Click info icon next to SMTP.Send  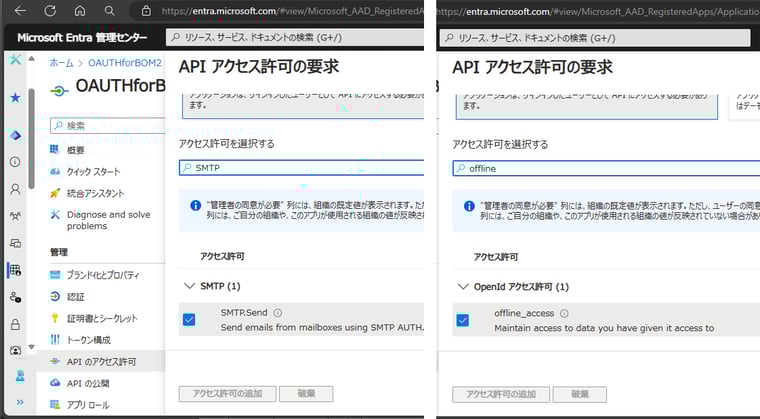pos(278,313)
